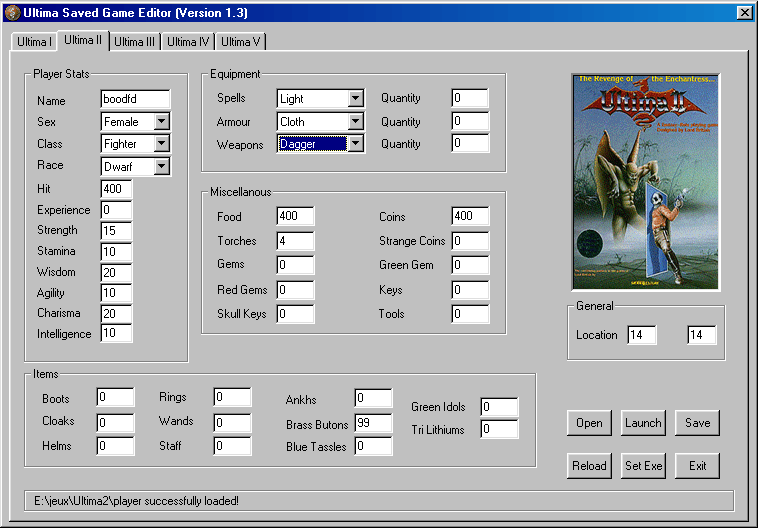The height and width of the screenshot is (528, 758).
Task: Open the Spells dropdown
Action: [355, 99]
